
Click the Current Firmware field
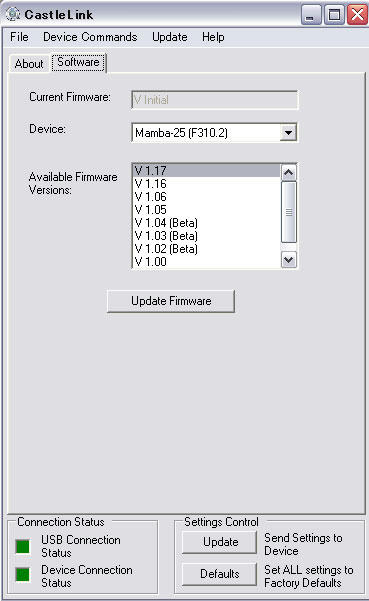pyautogui.click(x=214, y=100)
